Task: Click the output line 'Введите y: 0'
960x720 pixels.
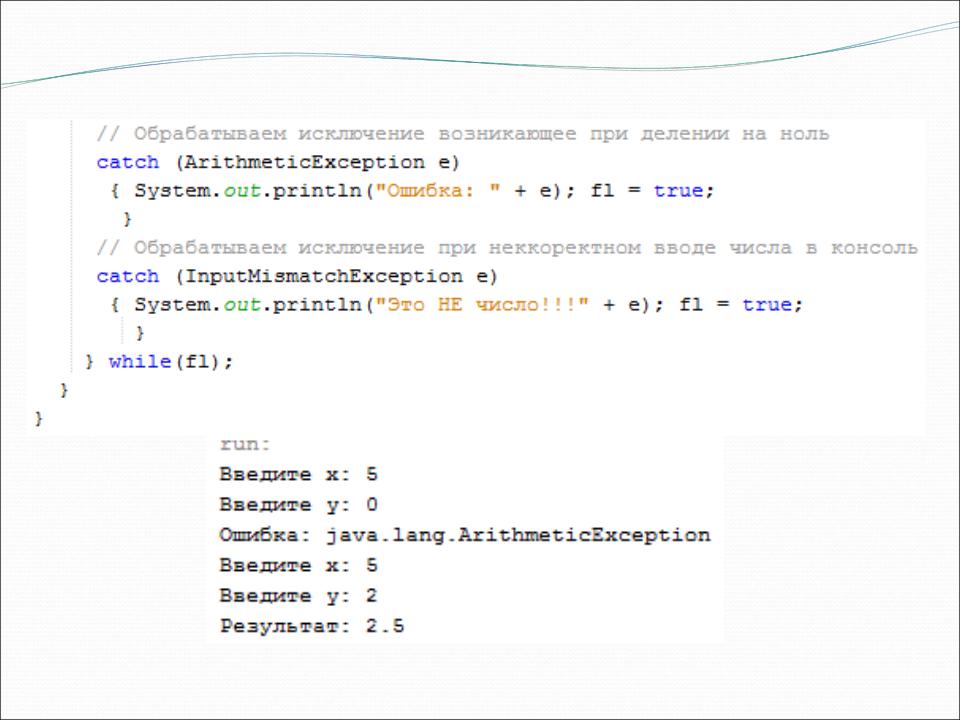Action: tap(299, 505)
